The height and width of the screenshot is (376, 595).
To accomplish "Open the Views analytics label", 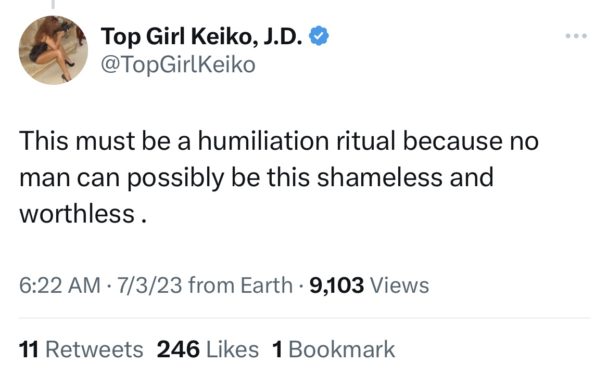I will tap(399, 285).
